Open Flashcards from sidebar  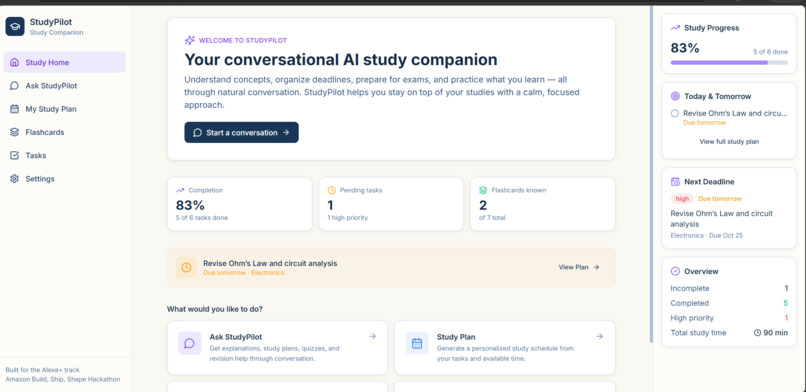click(64, 132)
